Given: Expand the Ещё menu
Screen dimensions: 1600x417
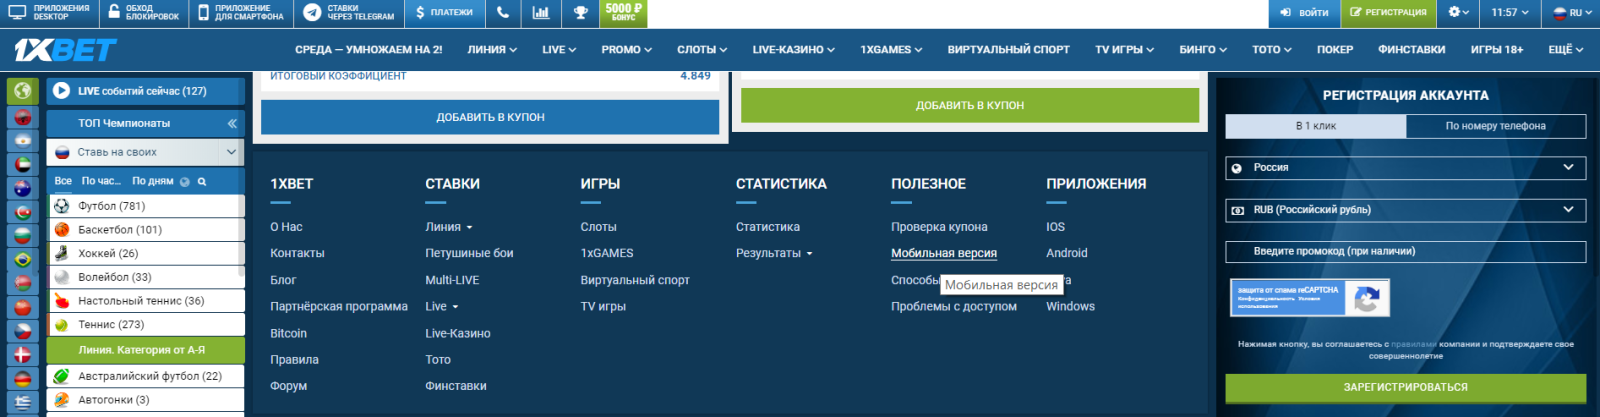Looking at the screenshot, I should [x=1565, y=49].
